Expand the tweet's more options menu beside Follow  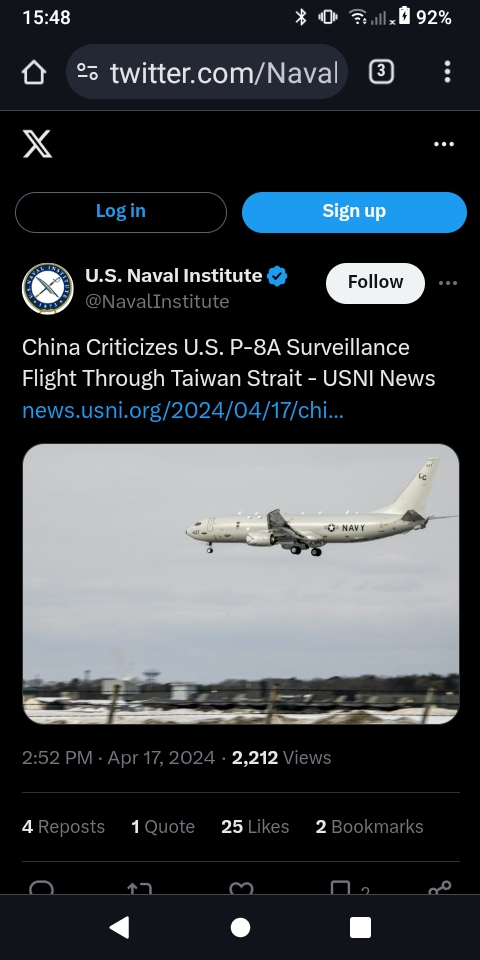pyautogui.click(x=448, y=283)
